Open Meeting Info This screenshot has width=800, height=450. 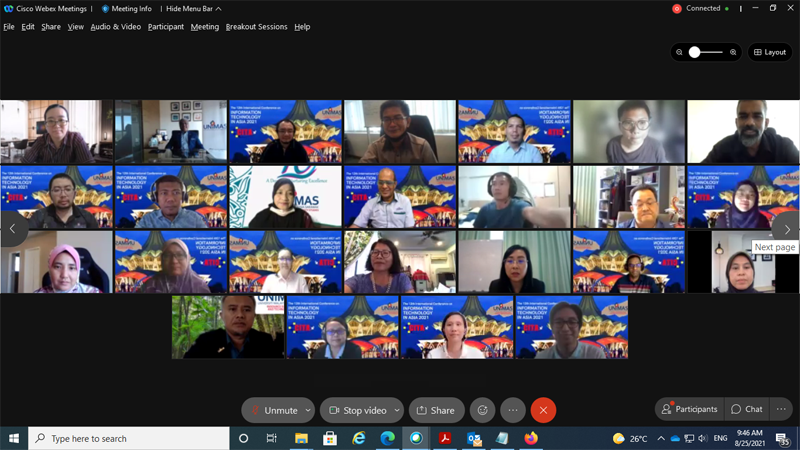126,8
